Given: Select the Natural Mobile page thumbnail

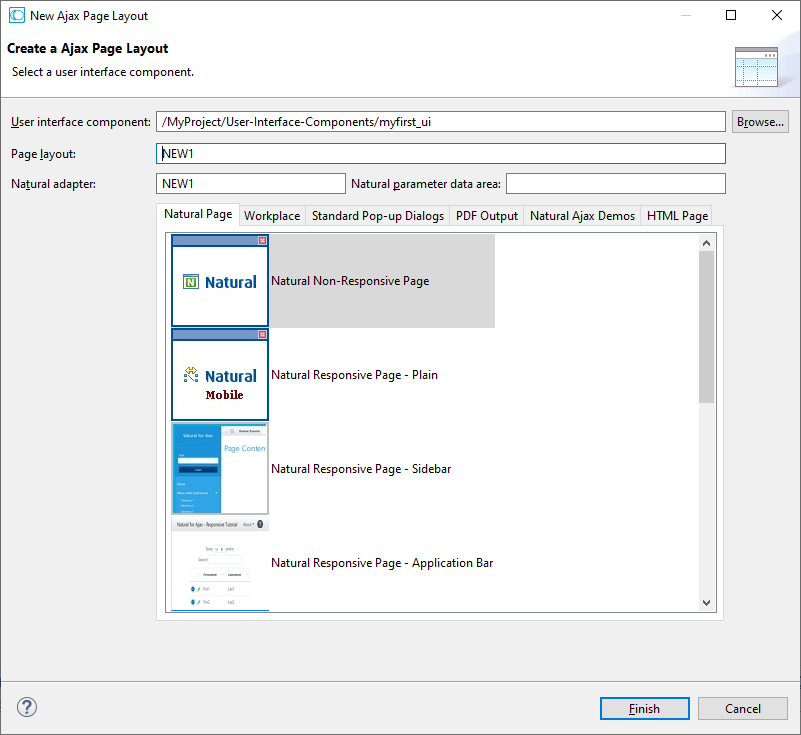Looking at the screenshot, I should (x=220, y=375).
